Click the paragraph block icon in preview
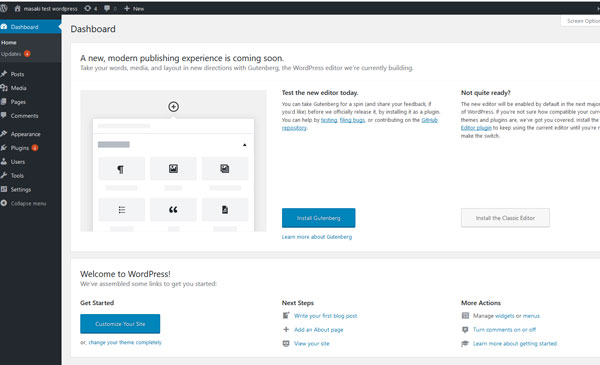Image resolution: width=600 pixels, height=365 pixels. coord(121,169)
